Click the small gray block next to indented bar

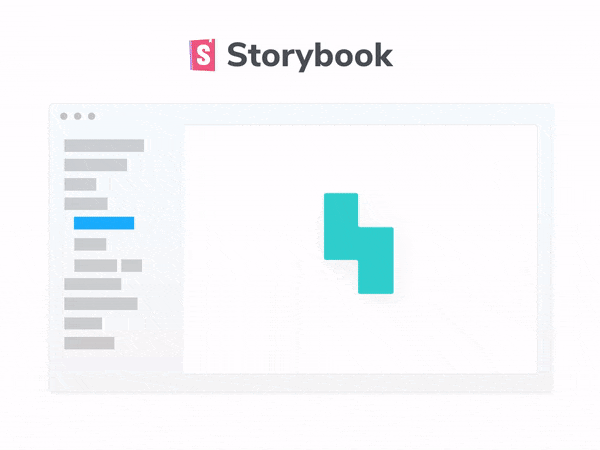[x=132, y=266]
